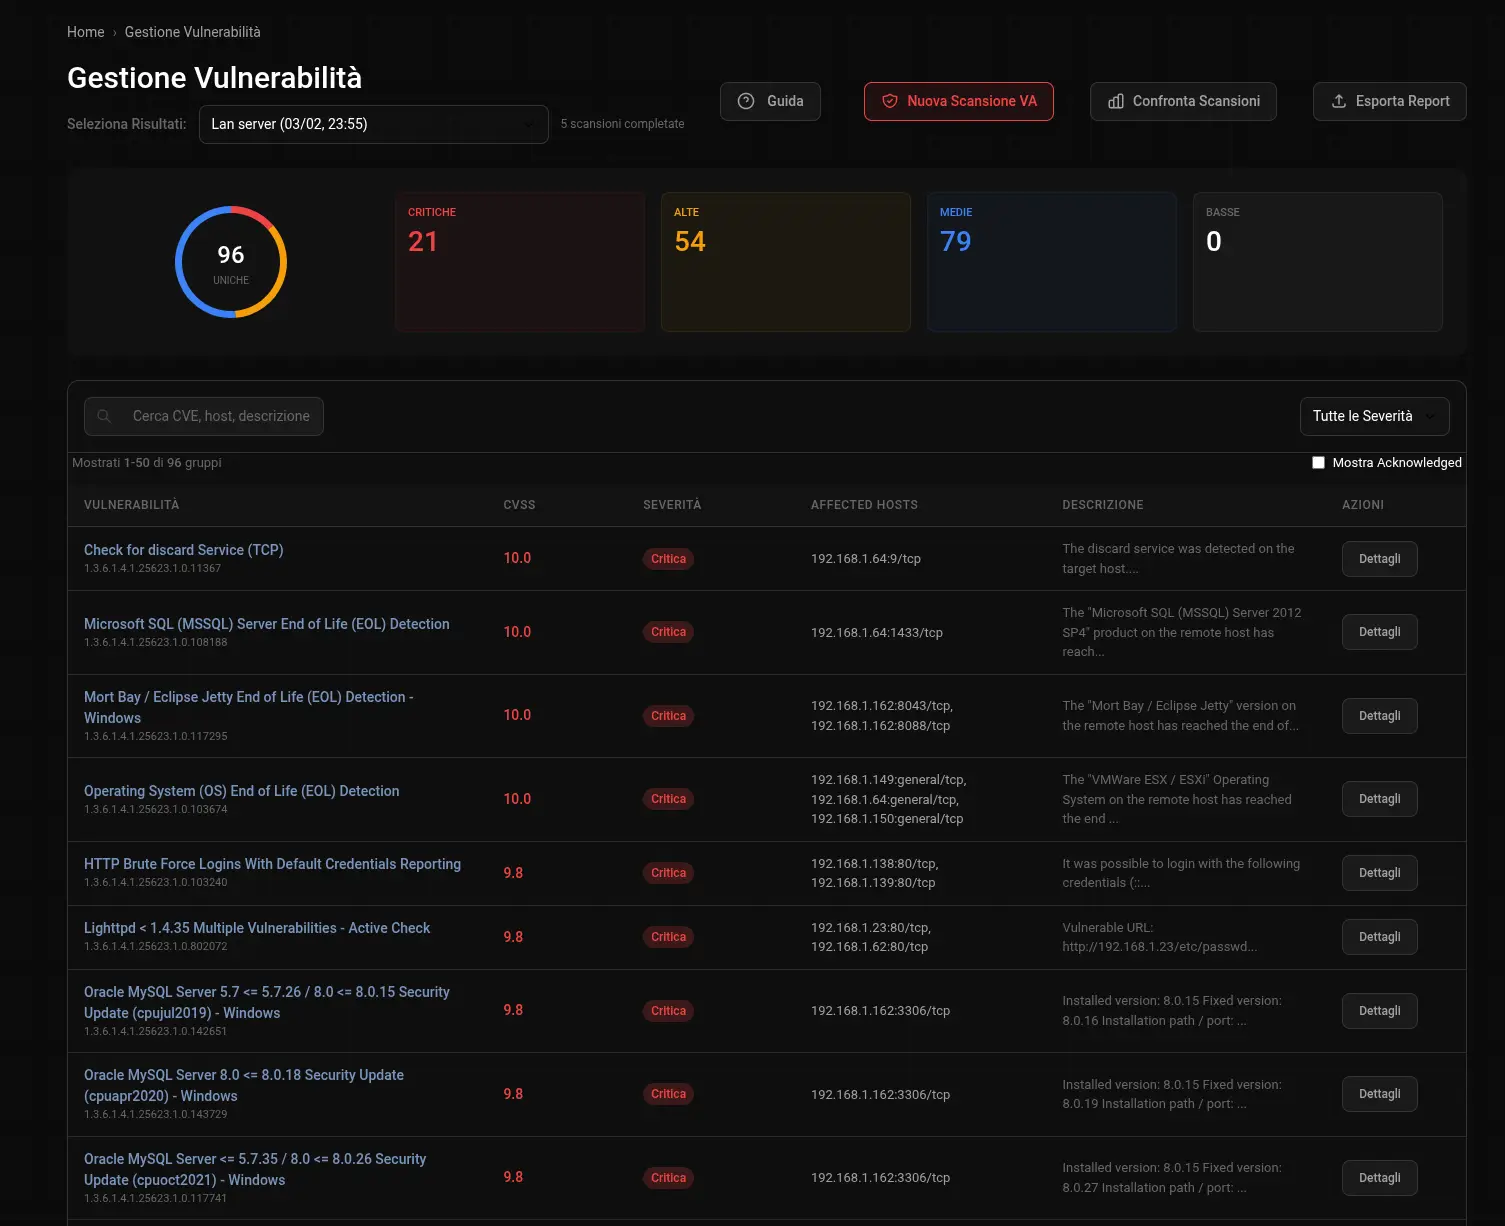Click the magnifier icon in the search bar
1505x1226 pixels.
105,416
